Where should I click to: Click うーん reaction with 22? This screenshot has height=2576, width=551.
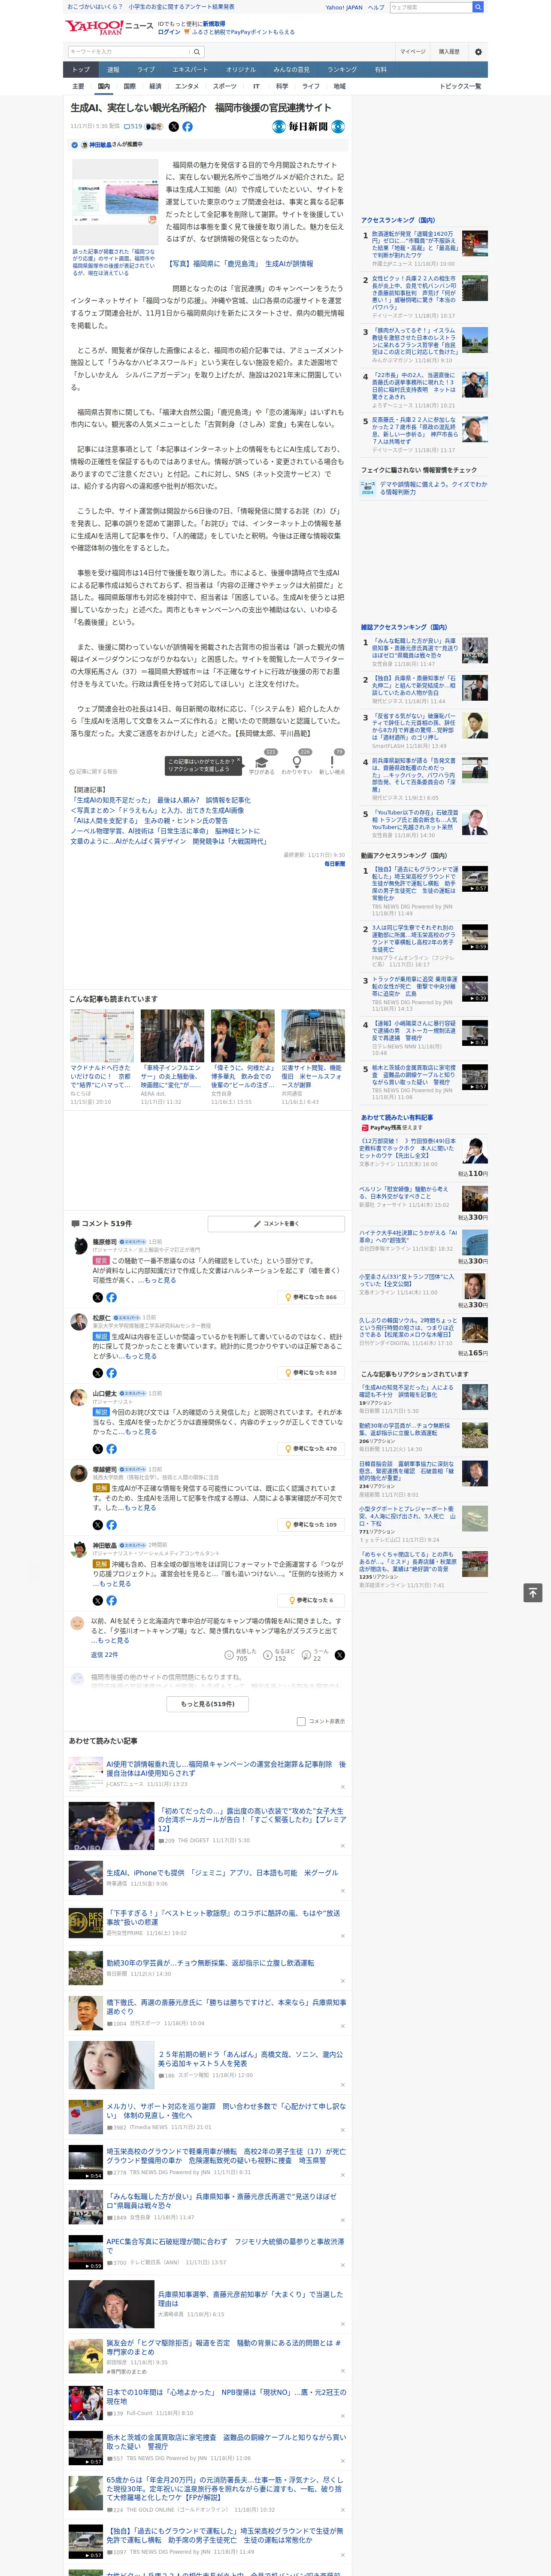(x=314, y=1655)
